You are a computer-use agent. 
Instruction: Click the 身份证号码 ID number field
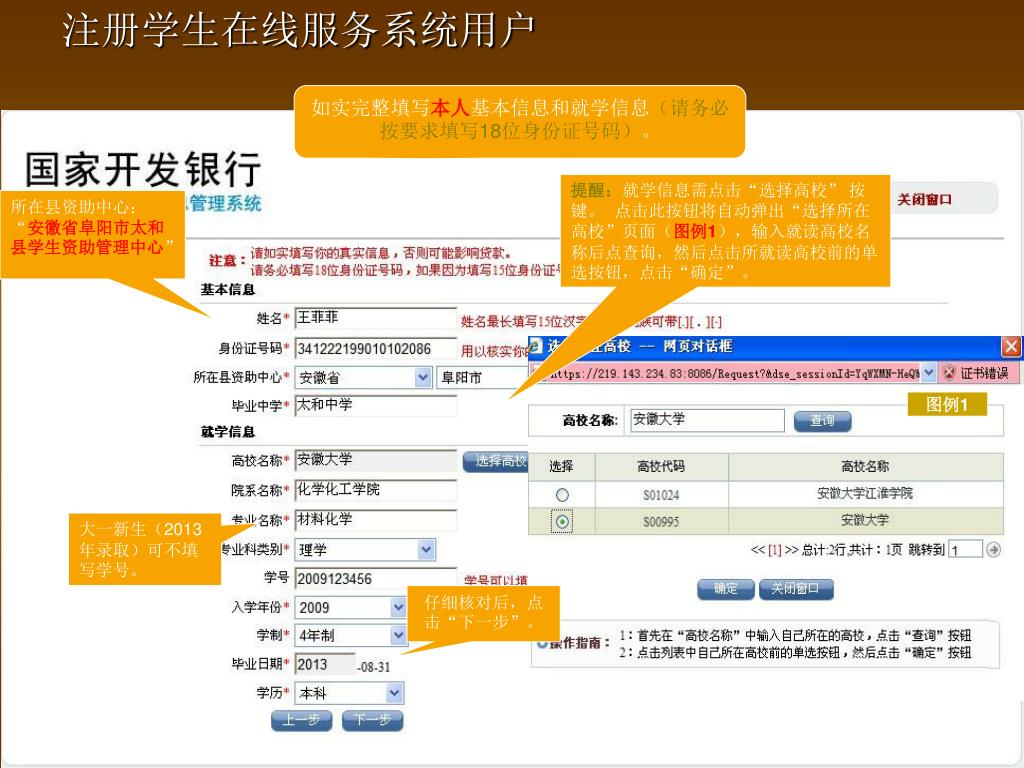(376, 349)
